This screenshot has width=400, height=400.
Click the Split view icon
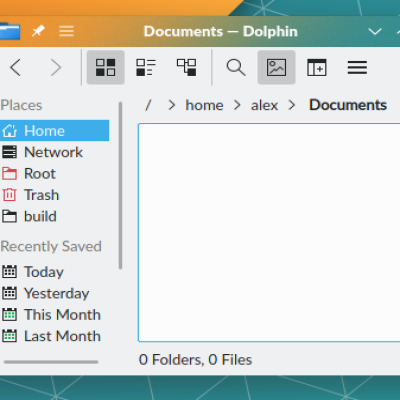click(317, 67)
